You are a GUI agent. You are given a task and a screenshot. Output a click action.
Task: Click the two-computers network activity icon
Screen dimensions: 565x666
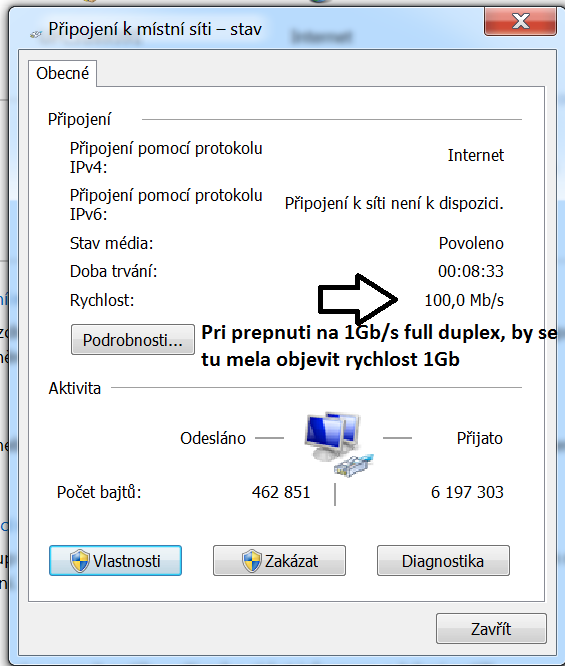[x=339, y=444]
